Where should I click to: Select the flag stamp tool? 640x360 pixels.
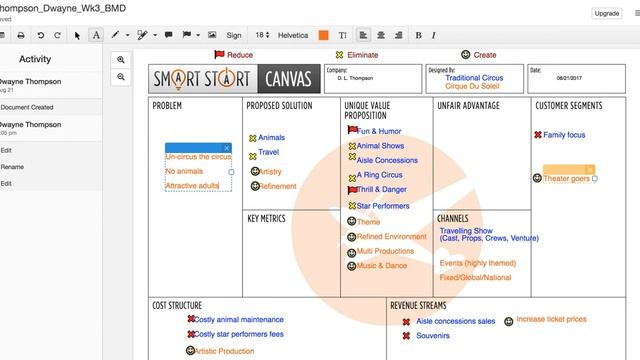187,35
